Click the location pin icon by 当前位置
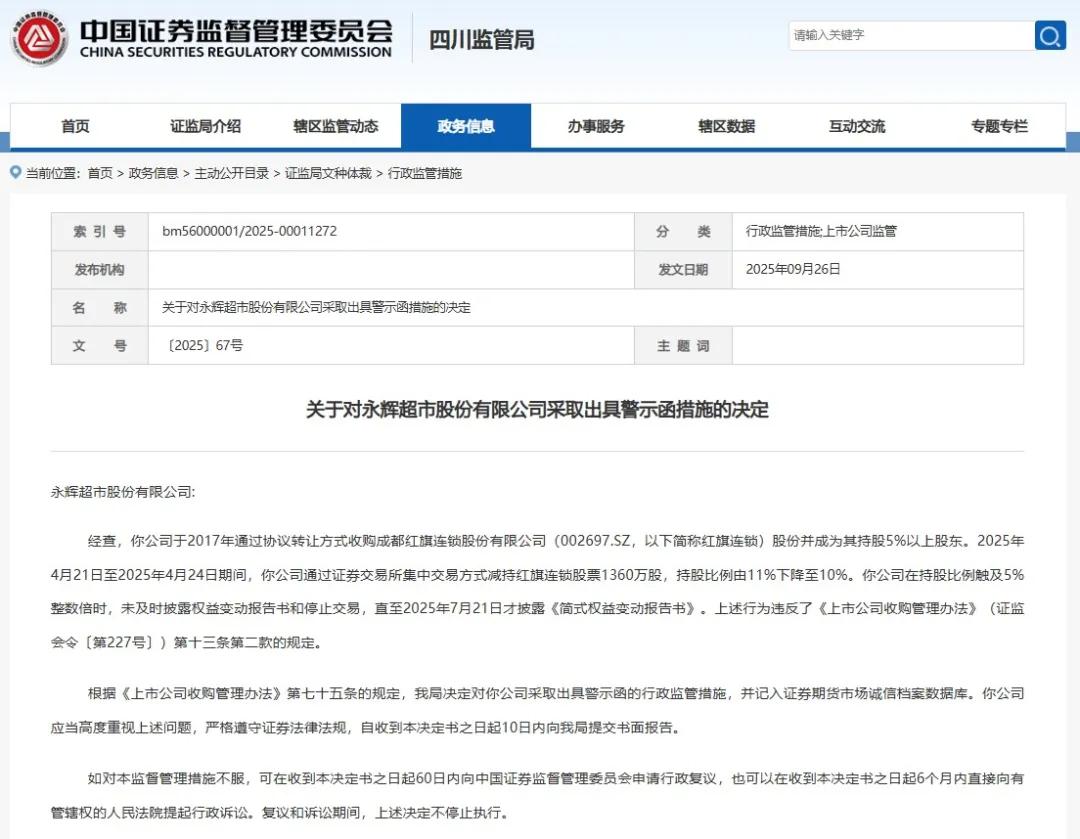Viewport: 1080px width, 839px height. 15,172
